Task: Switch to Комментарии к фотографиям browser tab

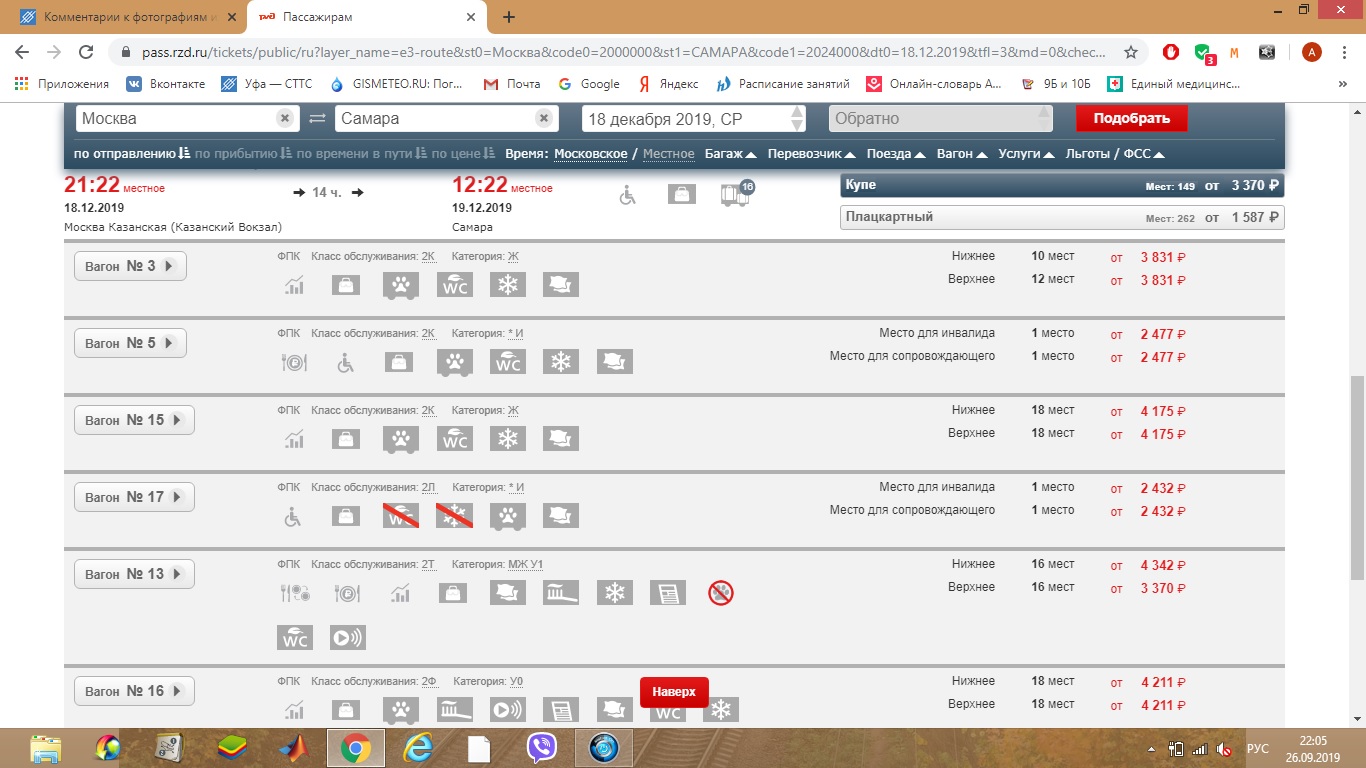Action: 120,17
